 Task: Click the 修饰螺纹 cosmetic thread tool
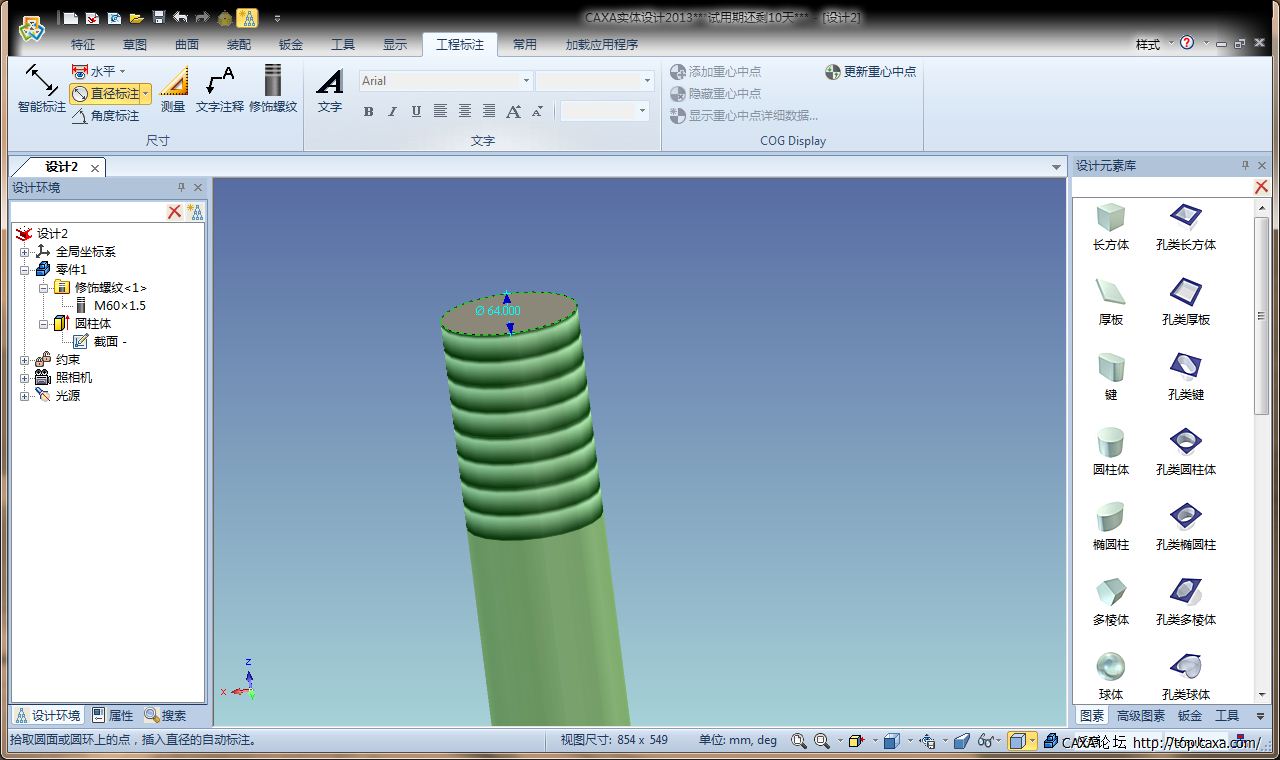[x=273, y=88]
